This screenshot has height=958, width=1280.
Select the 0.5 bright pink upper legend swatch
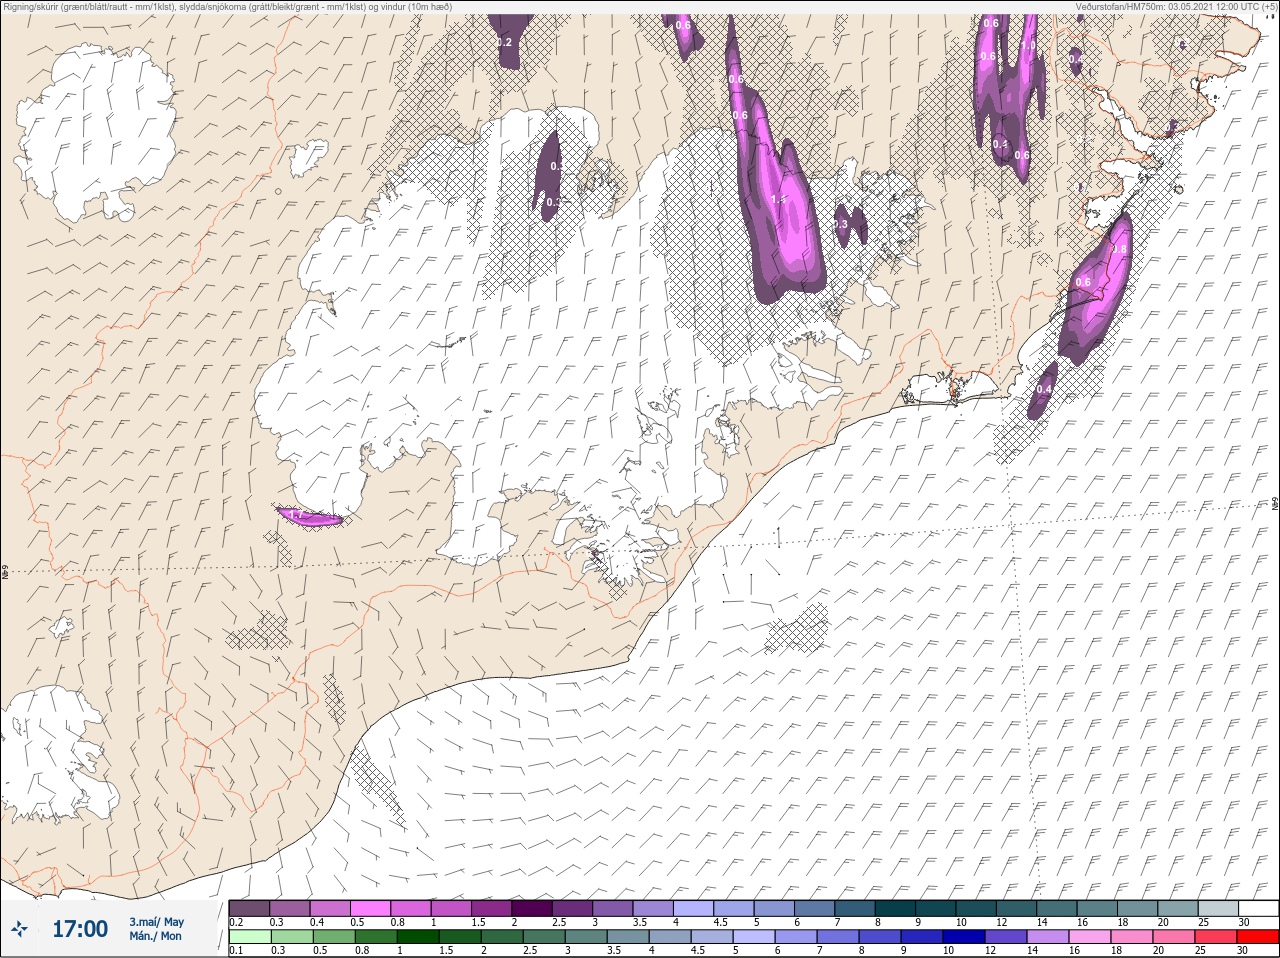(370, 908)
